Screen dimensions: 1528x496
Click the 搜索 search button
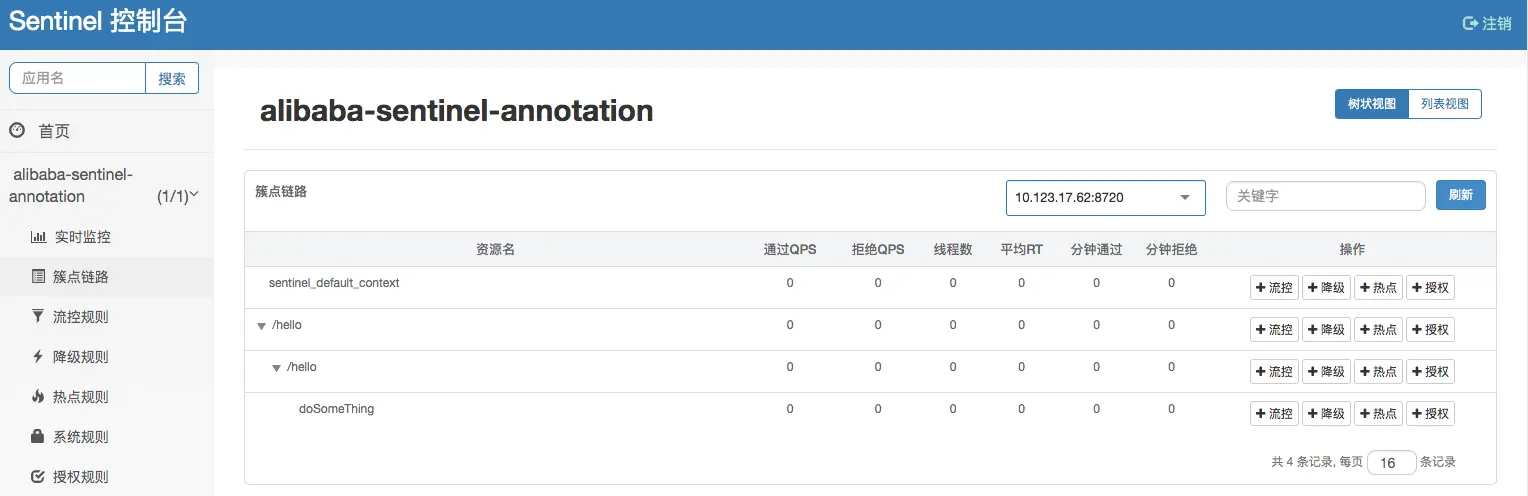172,78
